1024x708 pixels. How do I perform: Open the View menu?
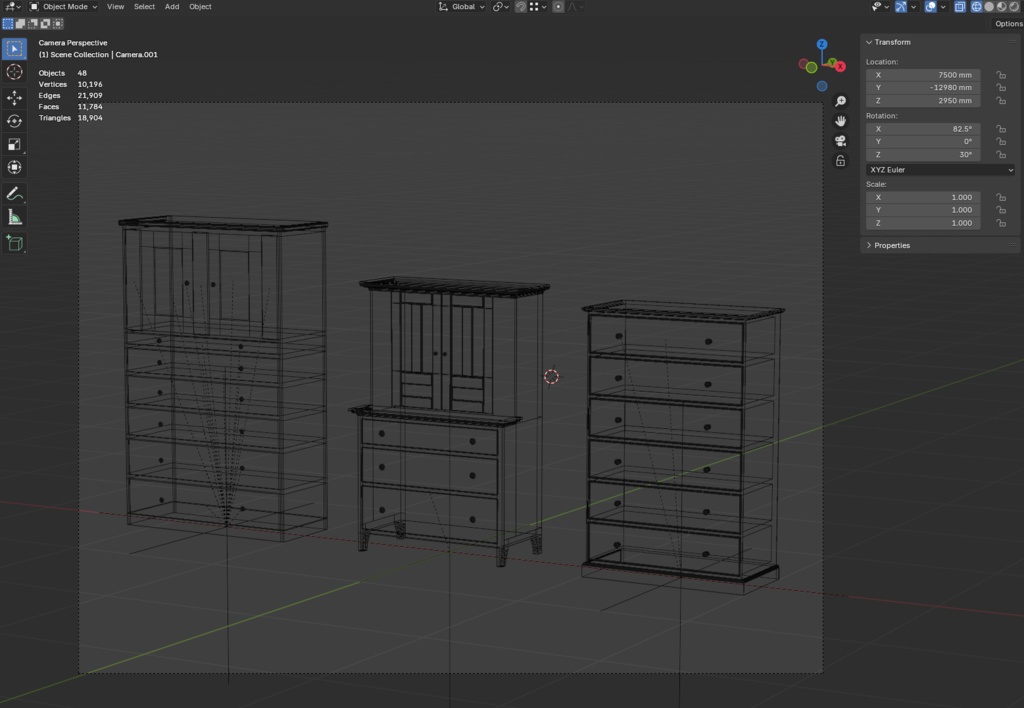[115, 7]
